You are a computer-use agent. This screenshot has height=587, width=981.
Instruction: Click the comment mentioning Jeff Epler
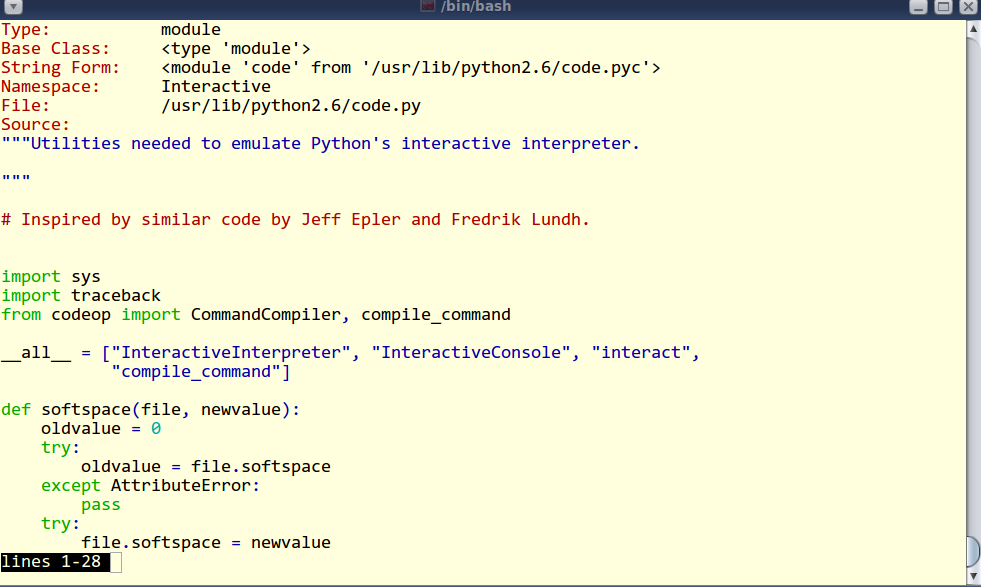point(295,220)
